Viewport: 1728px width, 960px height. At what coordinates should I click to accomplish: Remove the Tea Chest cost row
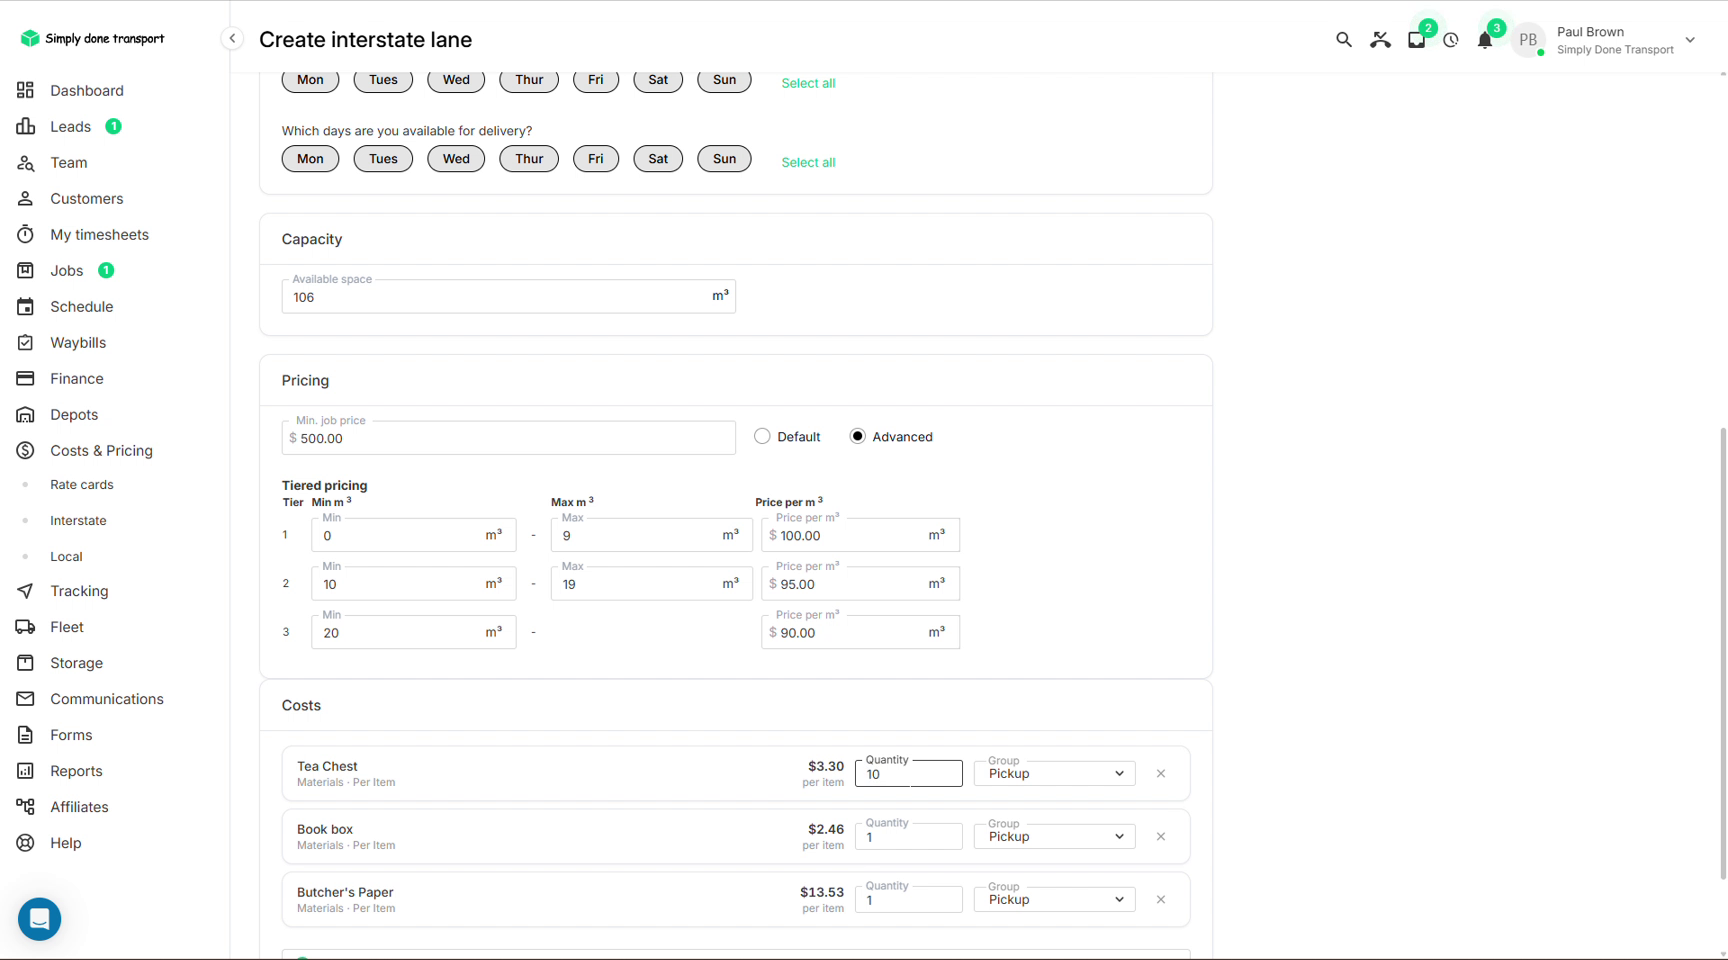1161,773
